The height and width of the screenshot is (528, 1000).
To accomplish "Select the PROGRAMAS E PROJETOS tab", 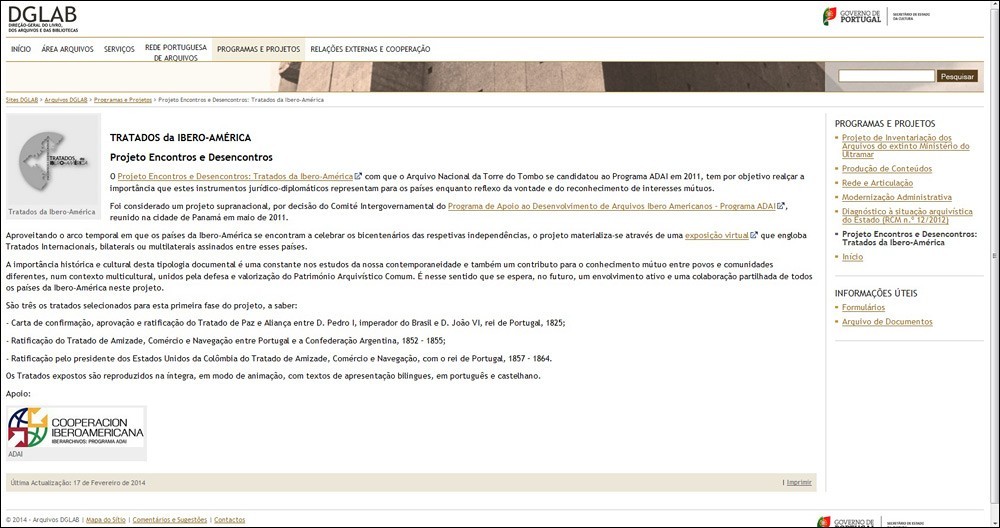I will tap(258, 49).
